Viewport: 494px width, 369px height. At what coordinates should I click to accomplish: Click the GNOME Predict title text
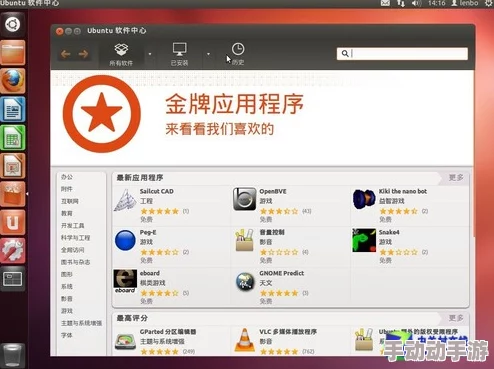tap(282, 273)
